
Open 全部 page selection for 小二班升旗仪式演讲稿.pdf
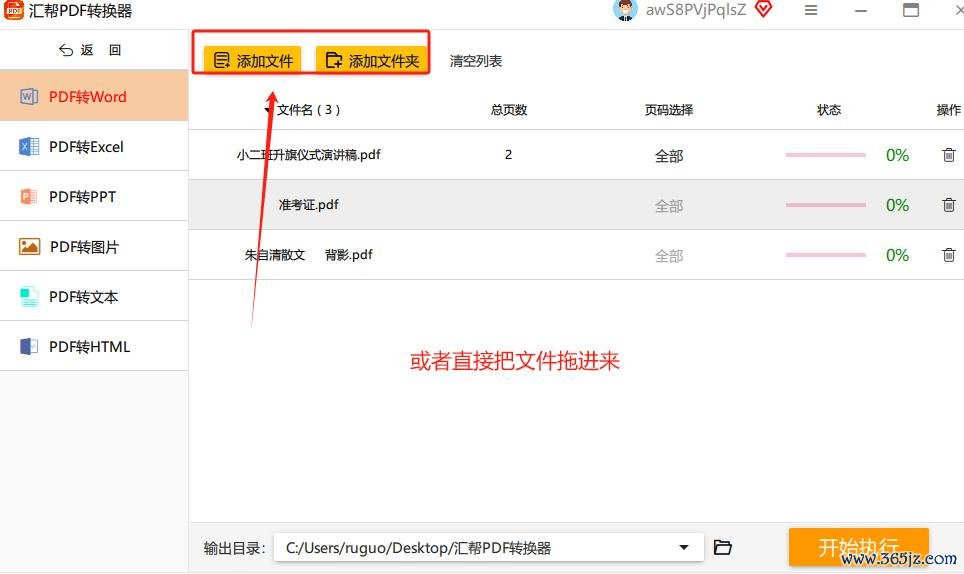669,156
